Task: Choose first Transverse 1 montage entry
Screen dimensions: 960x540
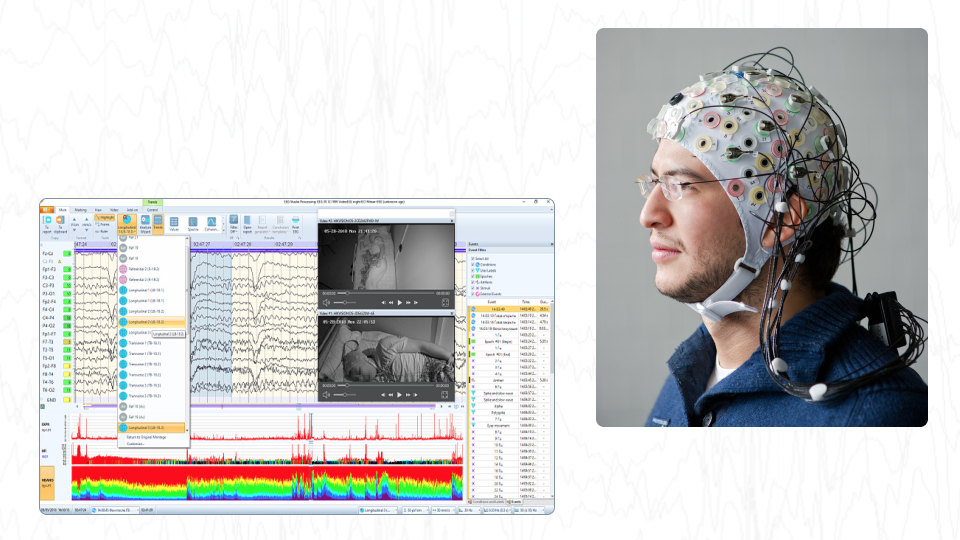Action: click(151, 343)
